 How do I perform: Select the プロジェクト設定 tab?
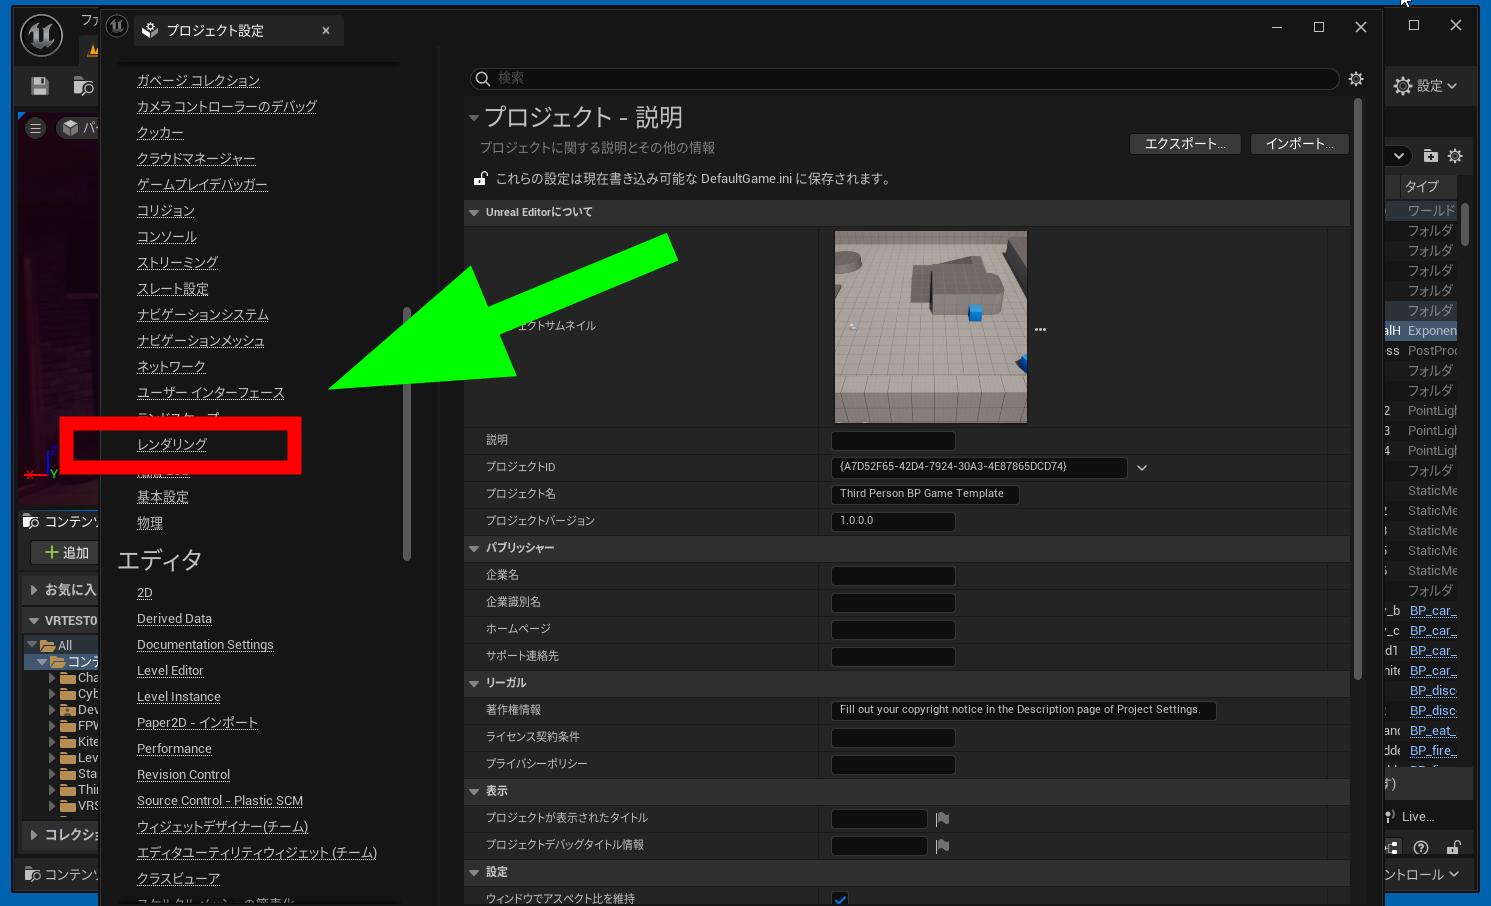(215, 31)
